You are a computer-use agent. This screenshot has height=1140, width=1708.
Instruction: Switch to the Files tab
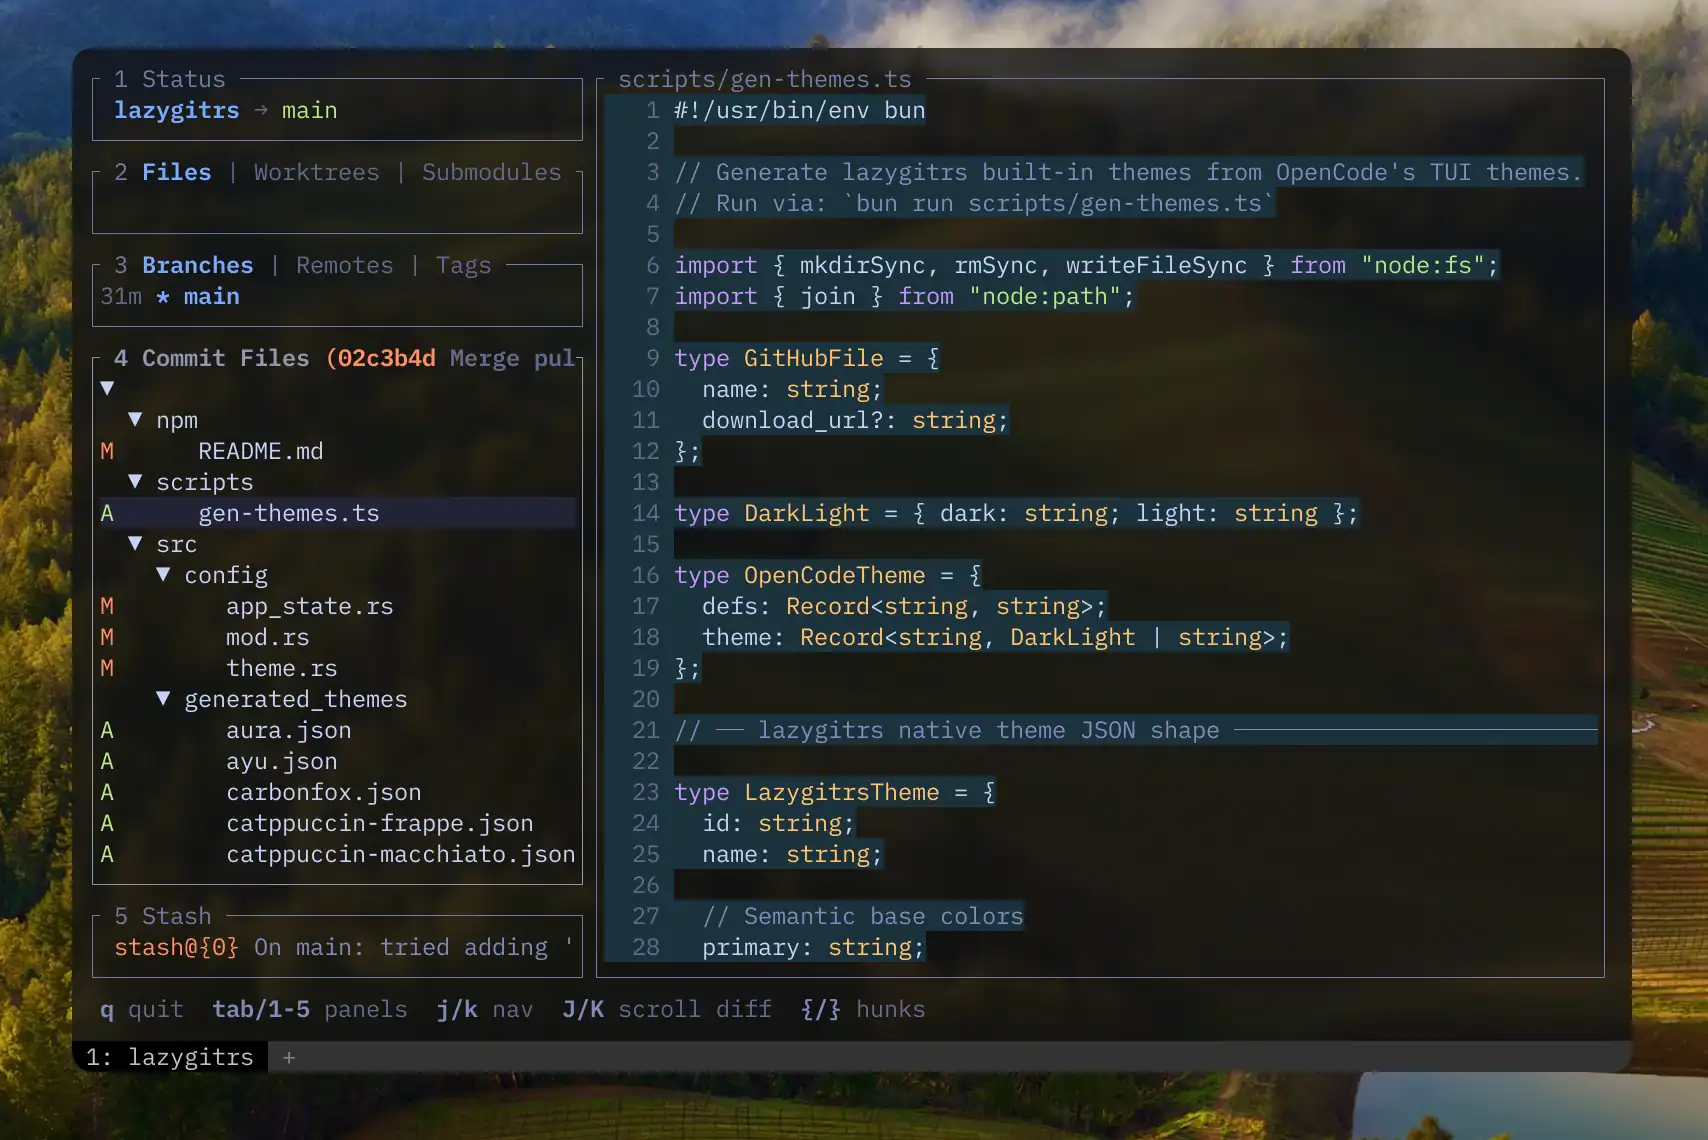tap(177, 172)
